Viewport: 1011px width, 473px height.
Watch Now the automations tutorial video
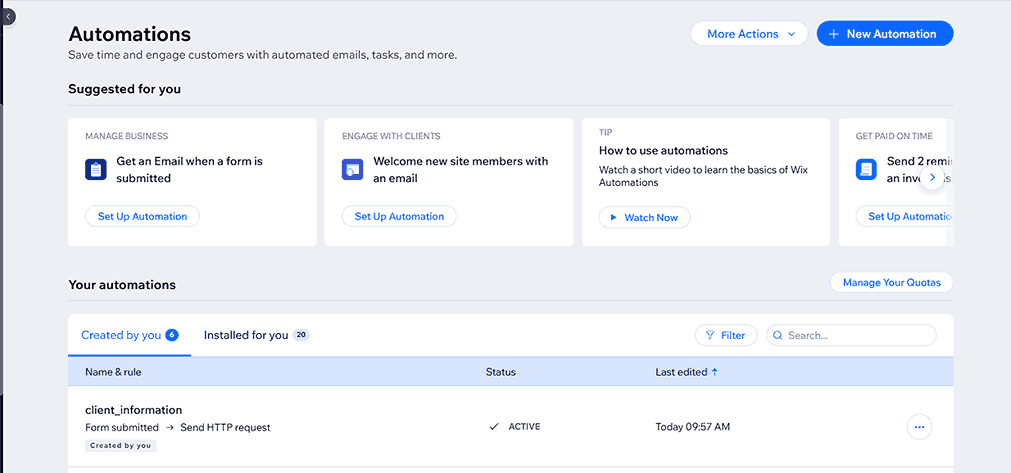(644, 217)
